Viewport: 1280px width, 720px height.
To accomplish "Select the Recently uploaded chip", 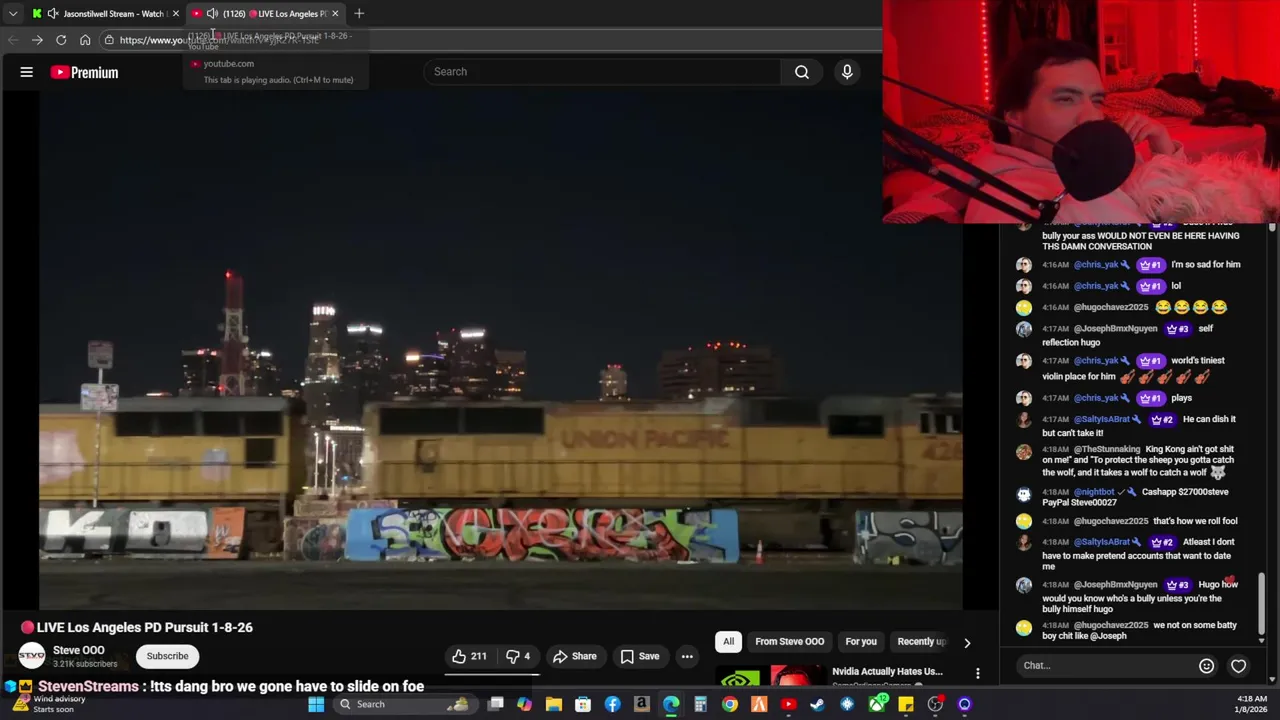I will 921,642.
